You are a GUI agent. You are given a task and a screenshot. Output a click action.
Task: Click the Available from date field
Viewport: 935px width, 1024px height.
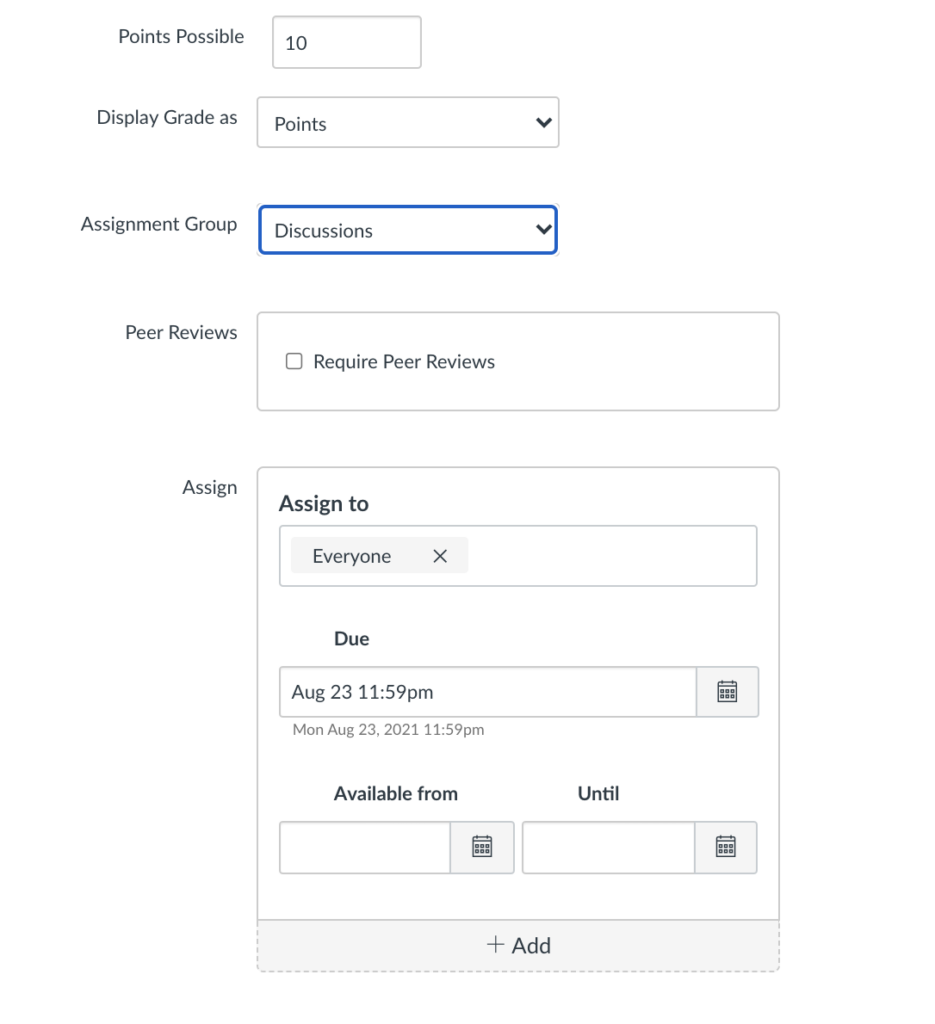[365, 848]
